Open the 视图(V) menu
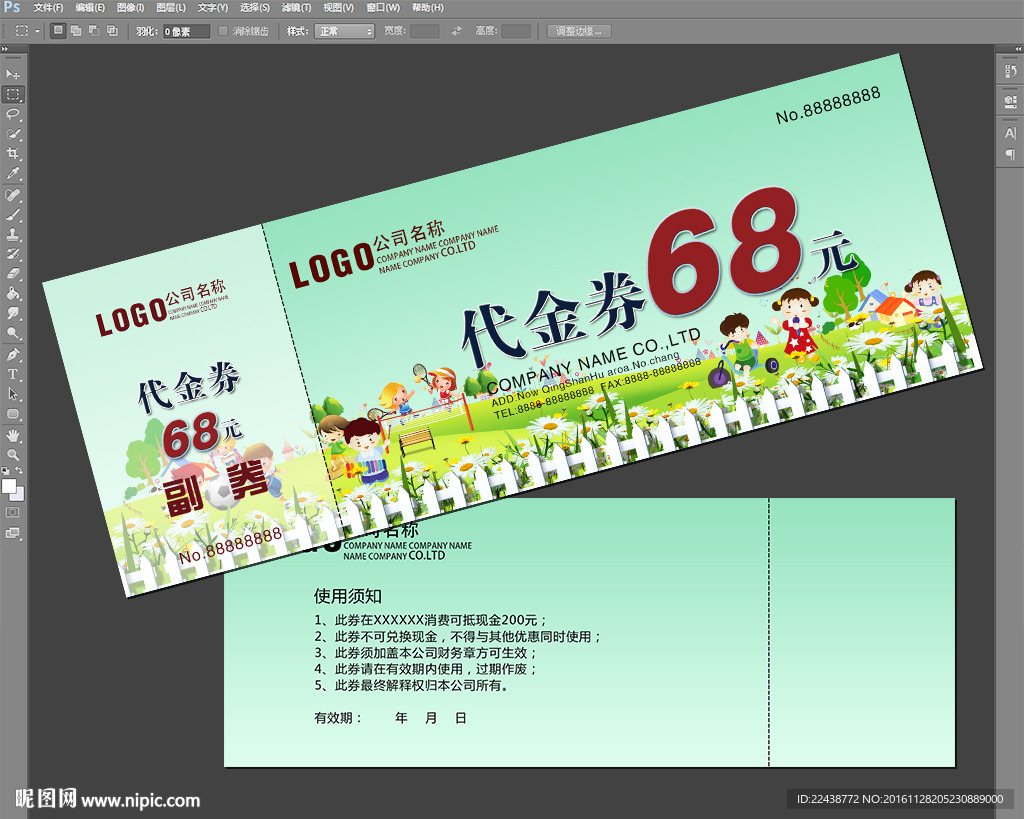Image resolution: width=1024 pixels, height=819 pixels. coord(338,8)
